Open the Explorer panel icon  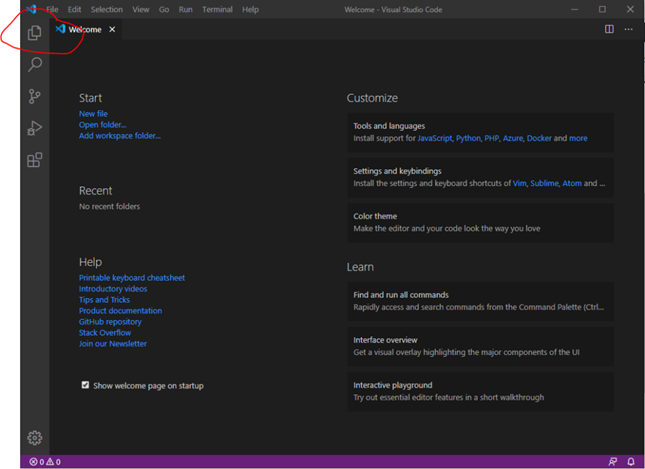(x=35, y=33)
